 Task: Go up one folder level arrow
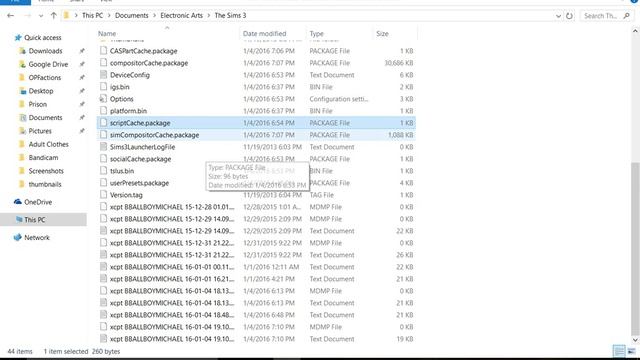53,16
